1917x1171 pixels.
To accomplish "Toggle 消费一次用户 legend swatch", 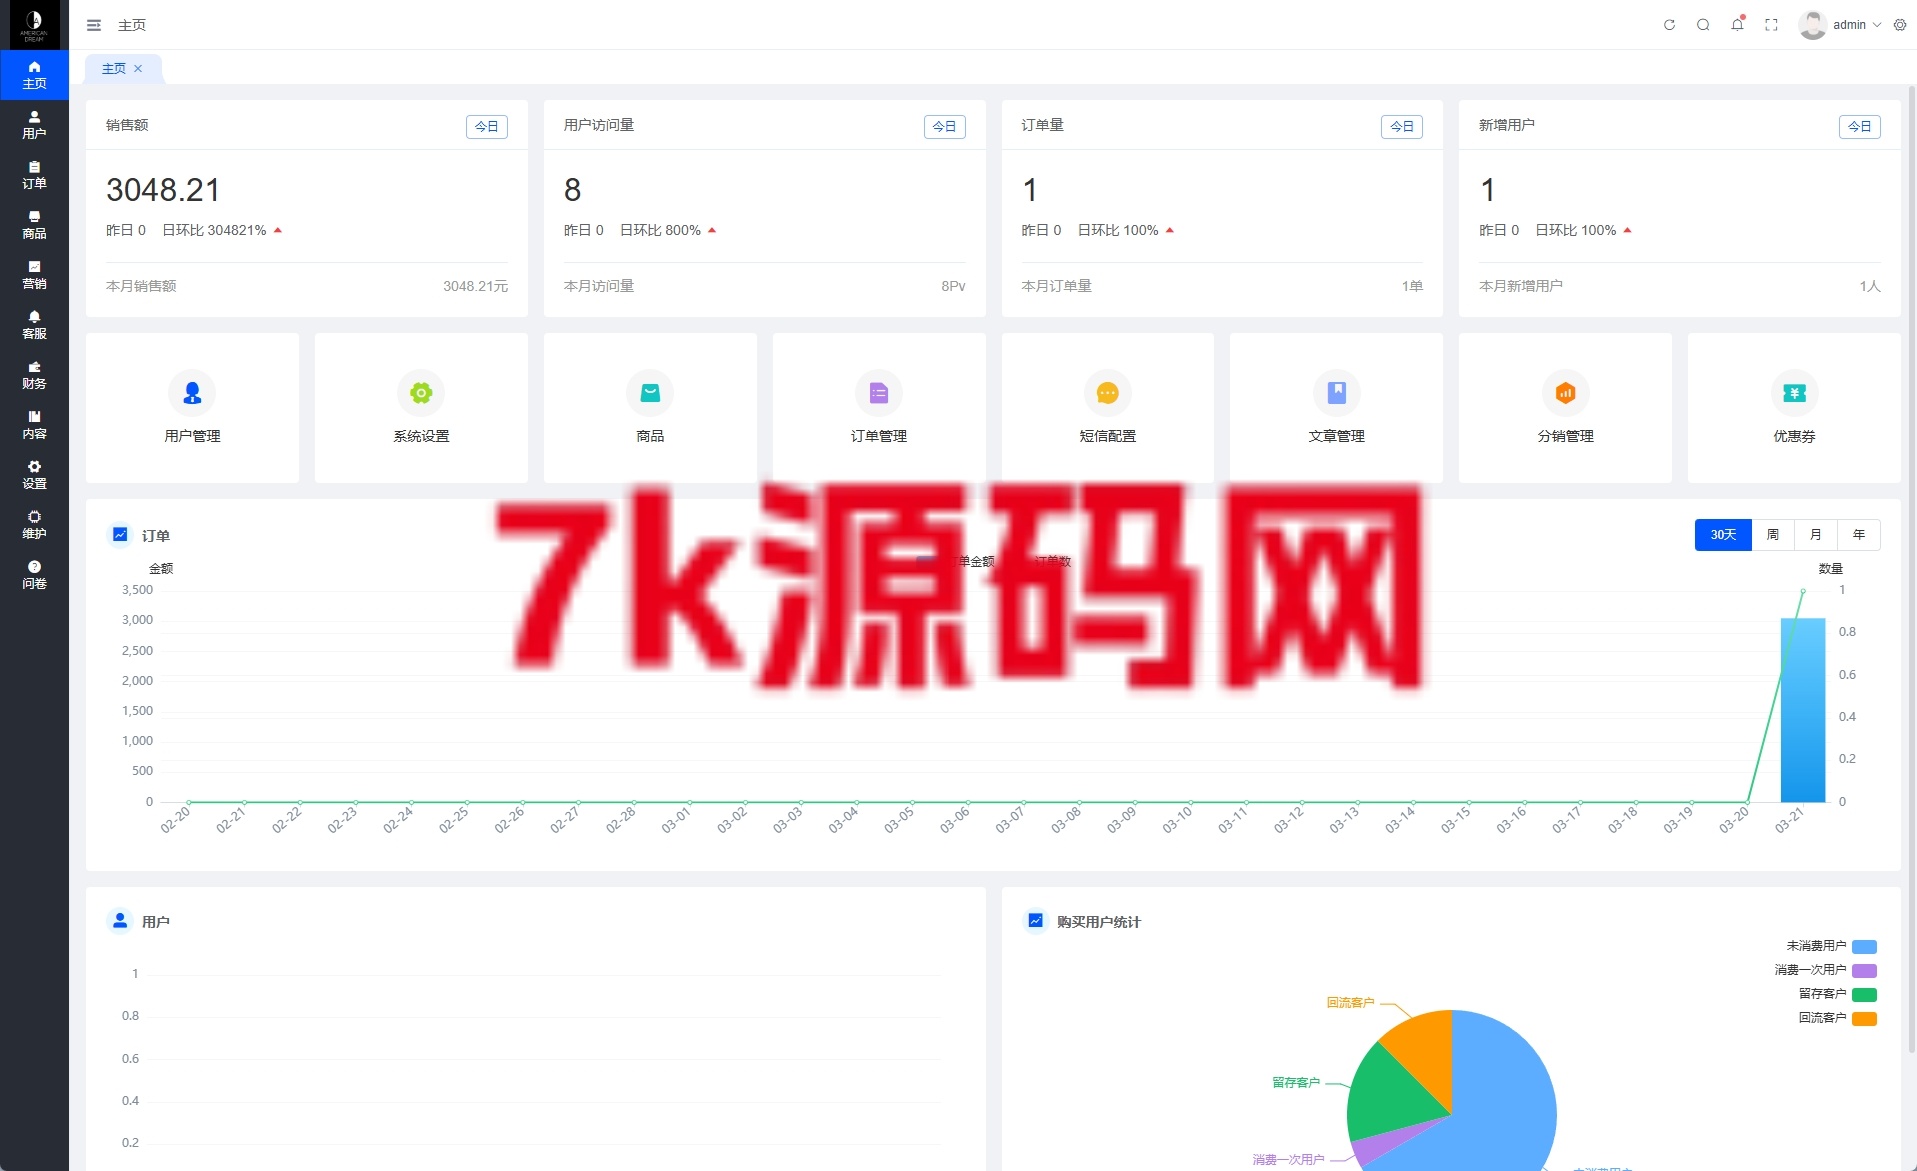I will pos(1864,971).
